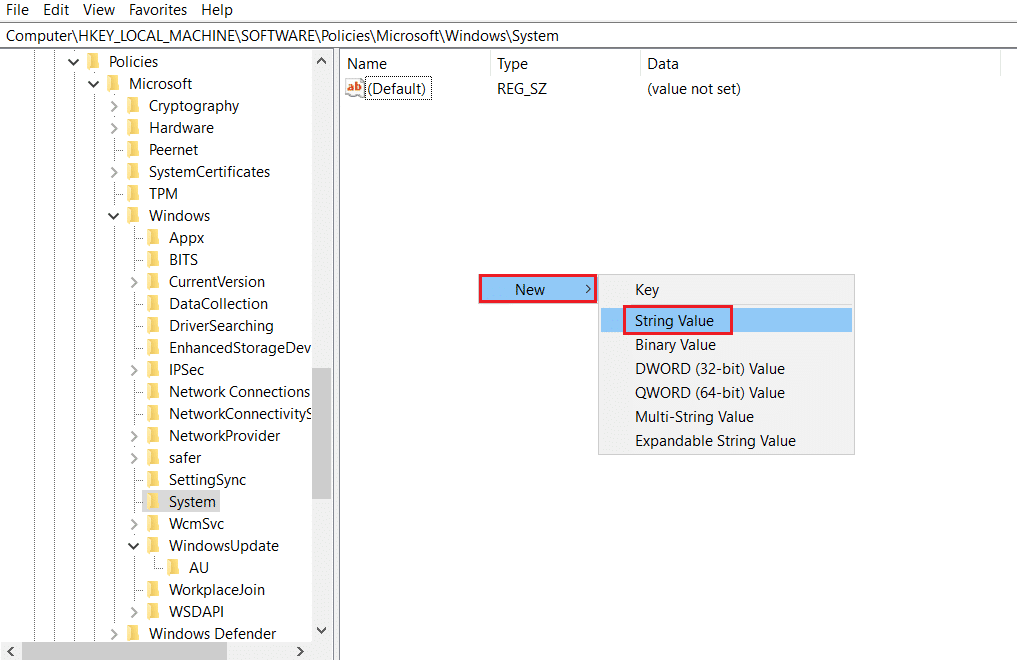This screenshot has height=660, width=1017.
Task: Open the Favorites menu
Action: (158, 10)
